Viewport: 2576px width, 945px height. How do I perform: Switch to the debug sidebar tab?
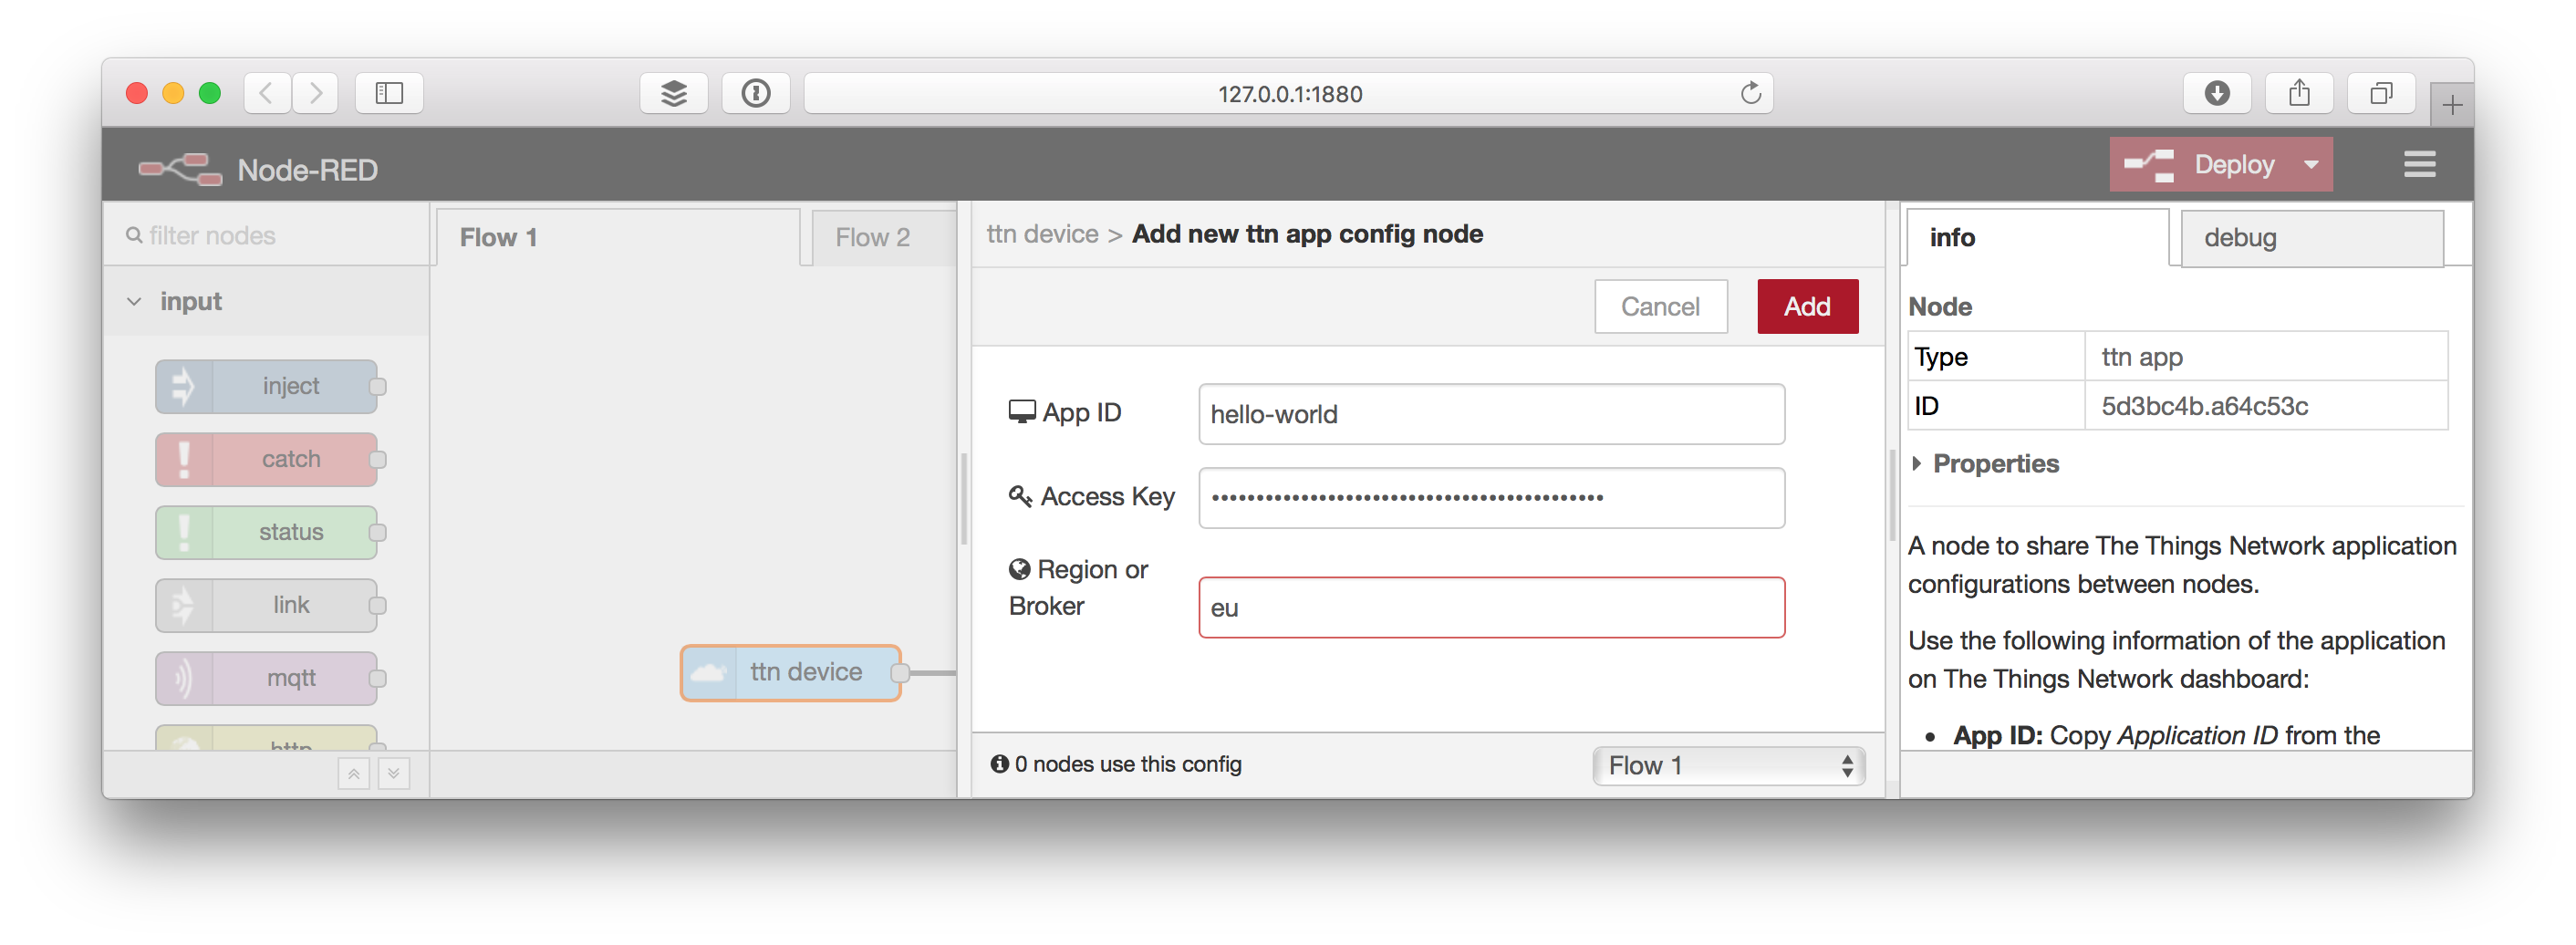click(x=2311, y=237)
